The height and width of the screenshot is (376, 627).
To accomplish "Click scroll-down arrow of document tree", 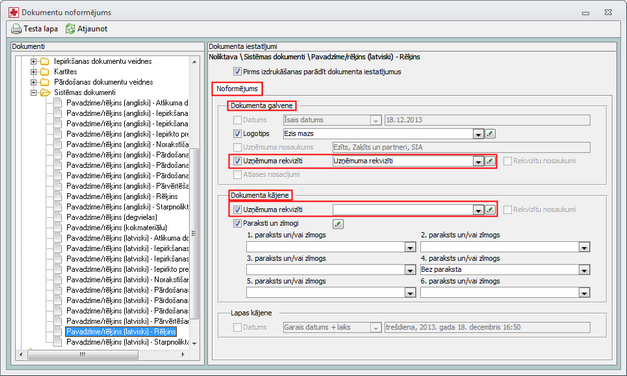I will coord(194,343).
